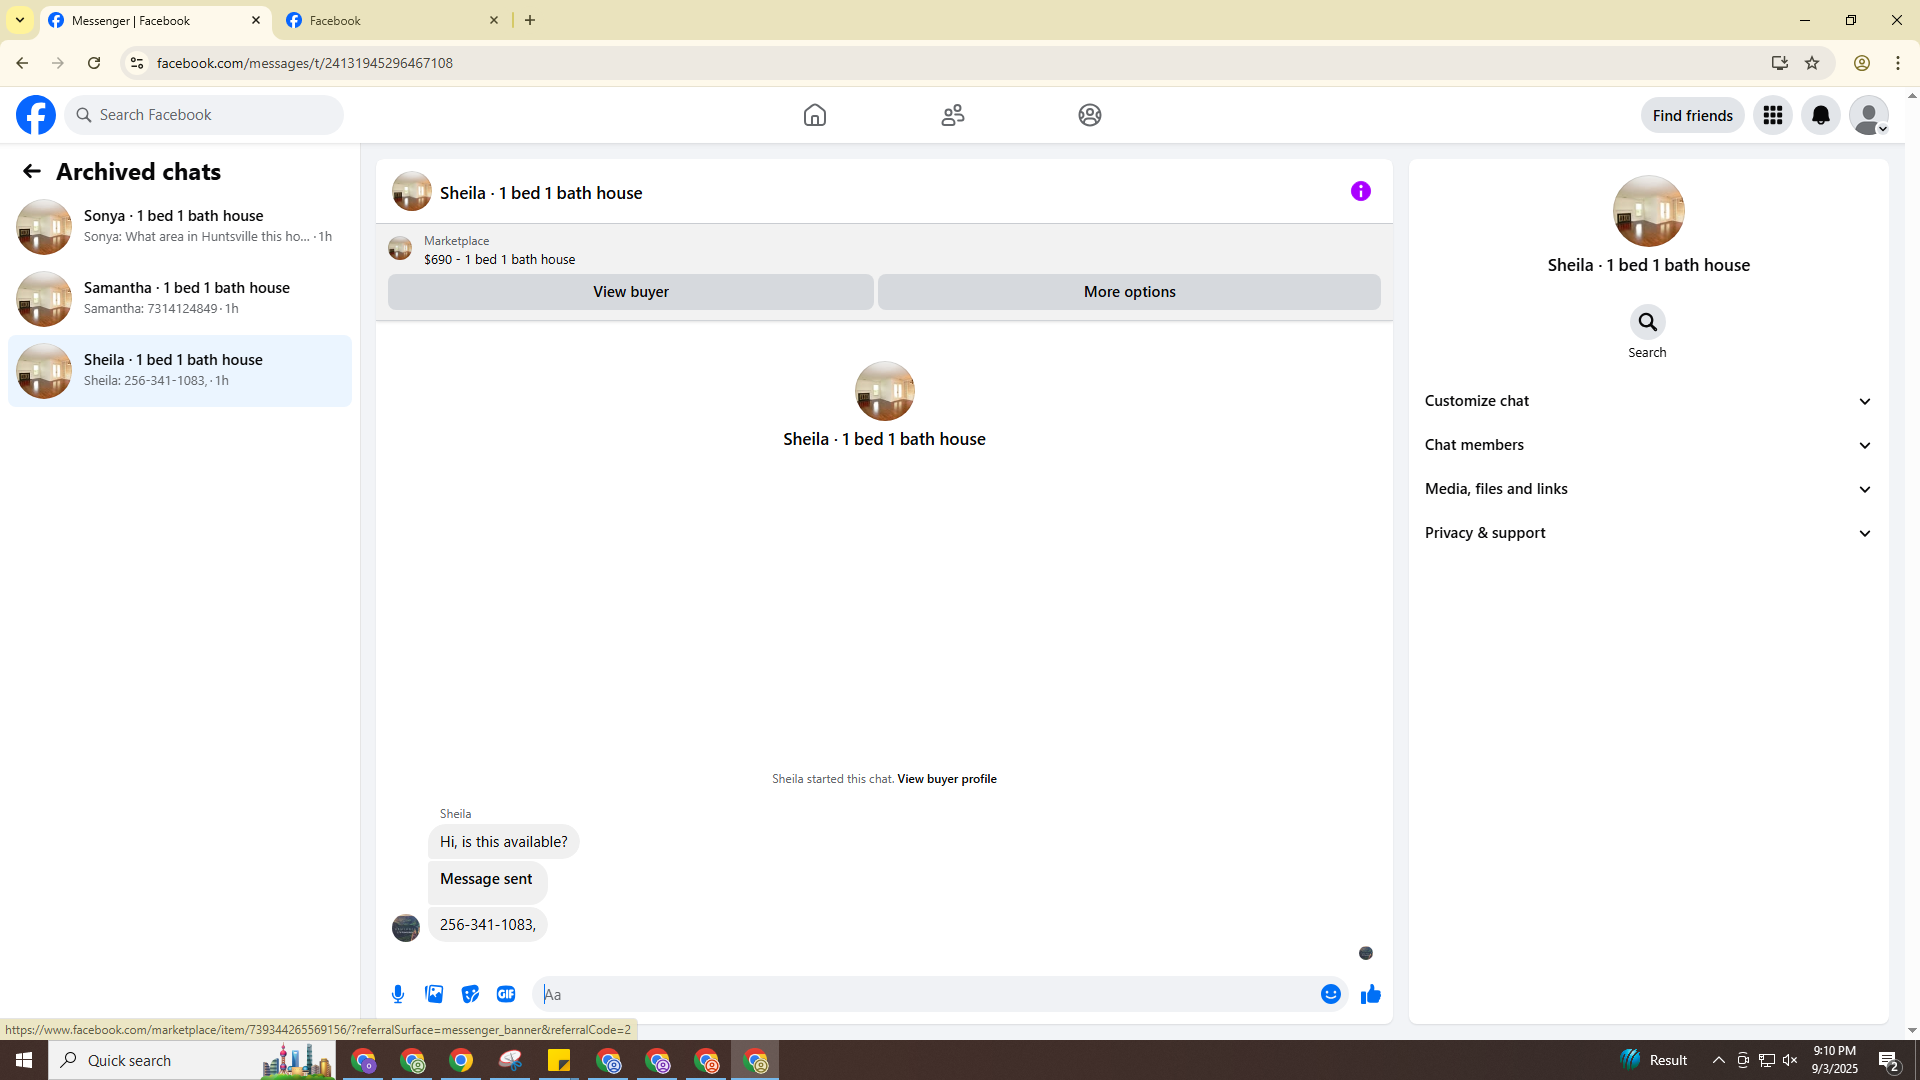The width and height of the screenshot is (1920, 1080).
Task: Bookmark this page with the star icon
Action: point(1812,63)
